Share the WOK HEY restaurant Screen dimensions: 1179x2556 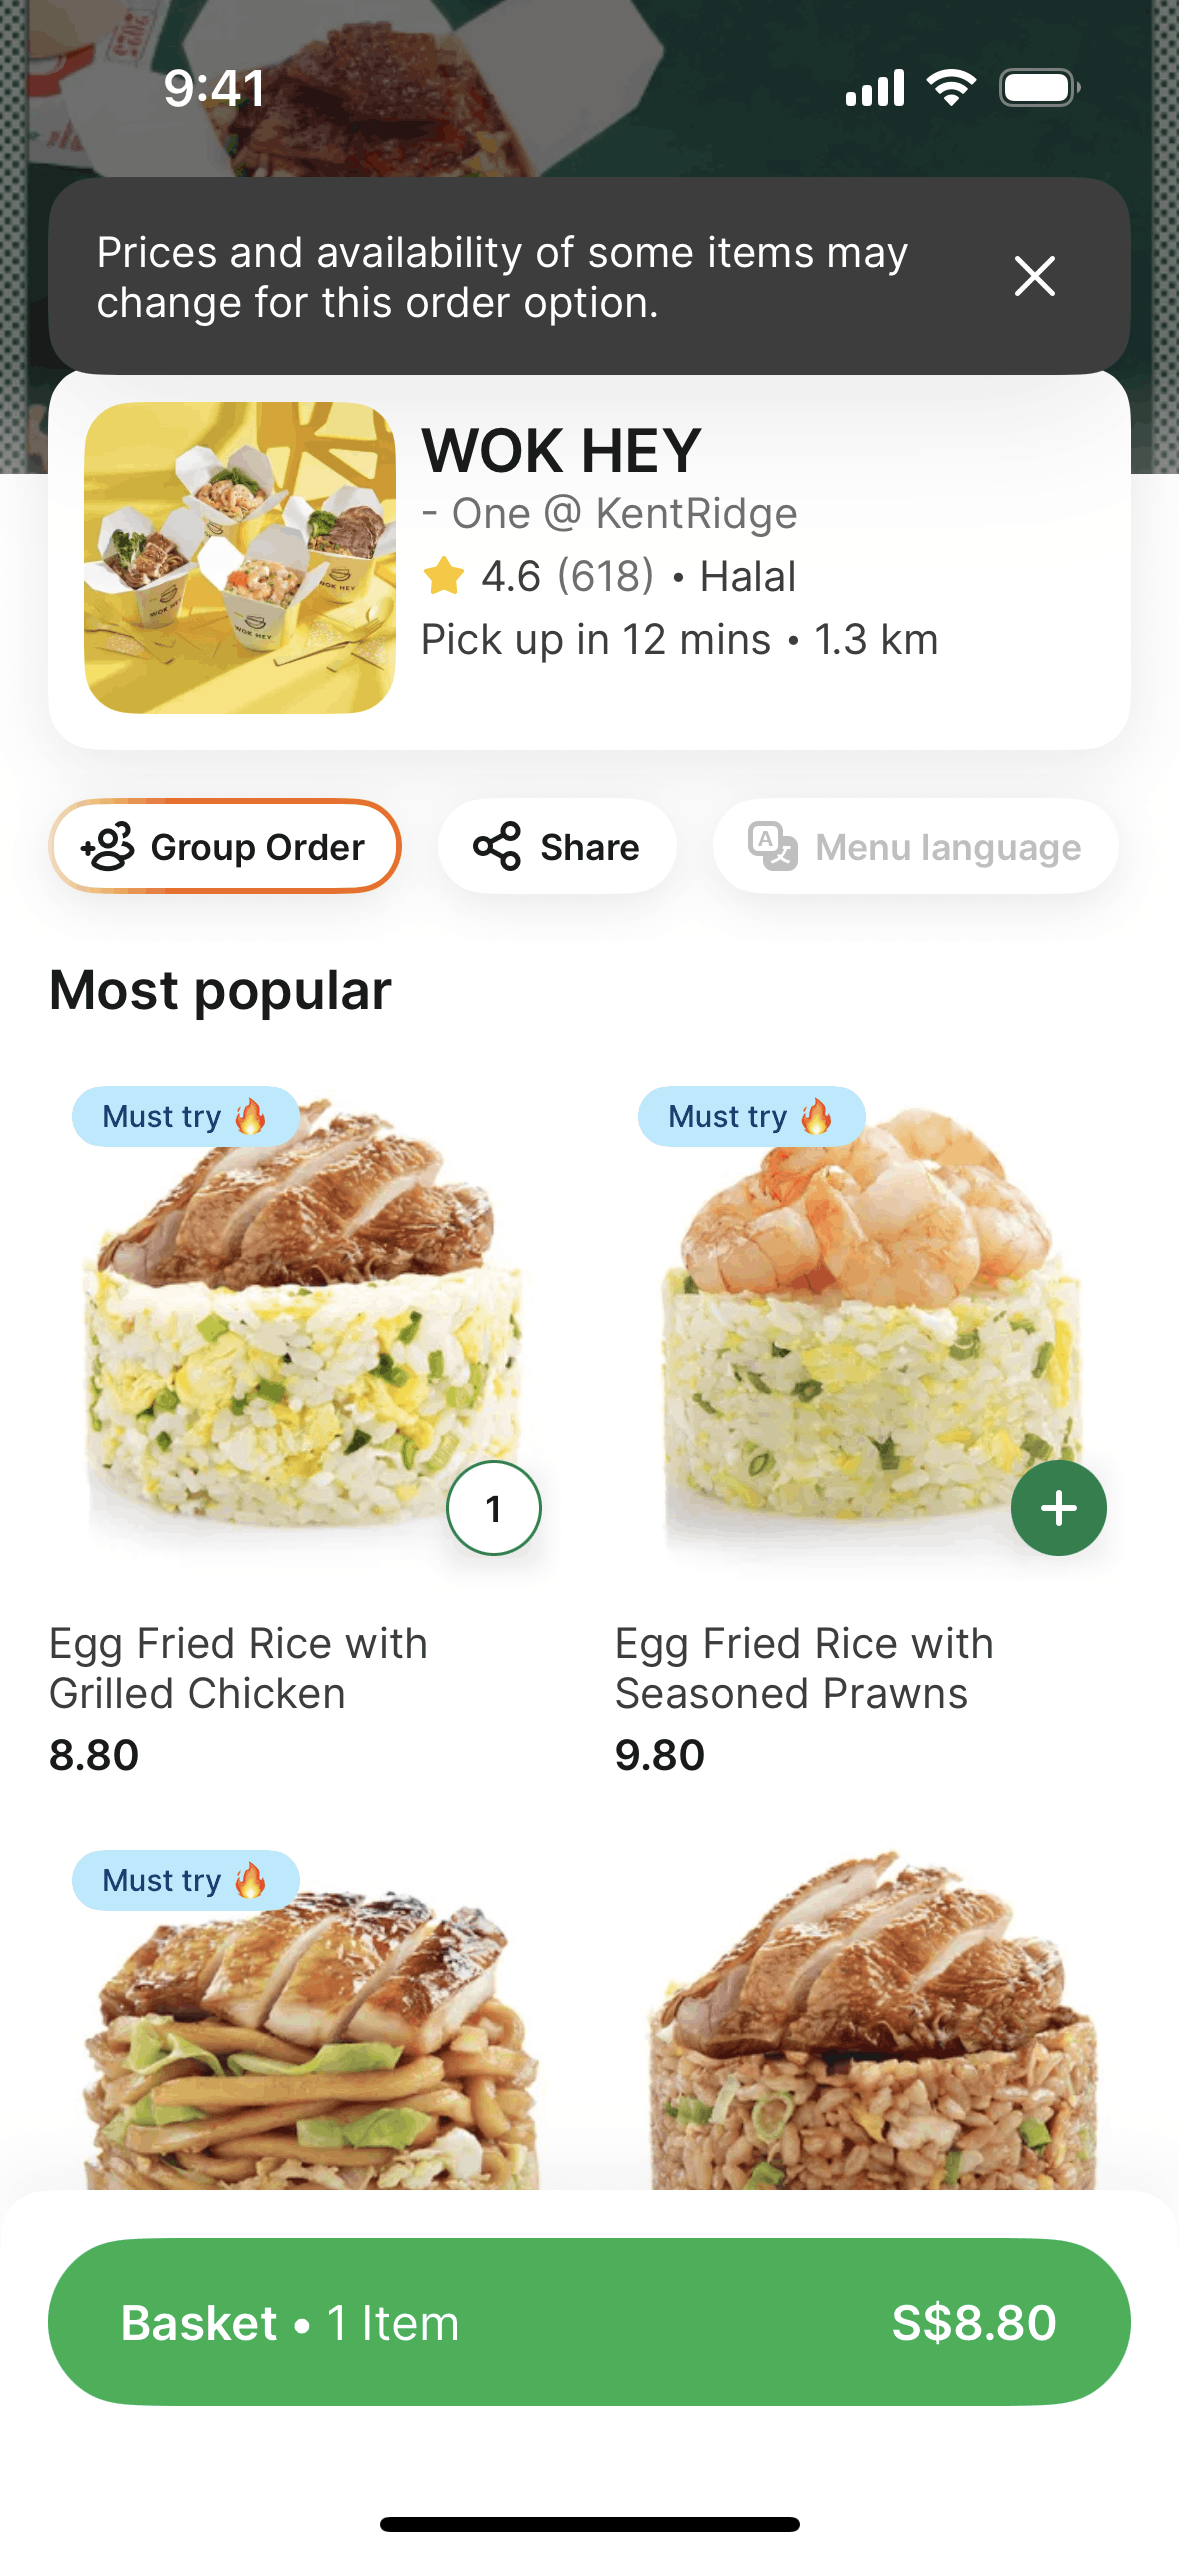557,846
